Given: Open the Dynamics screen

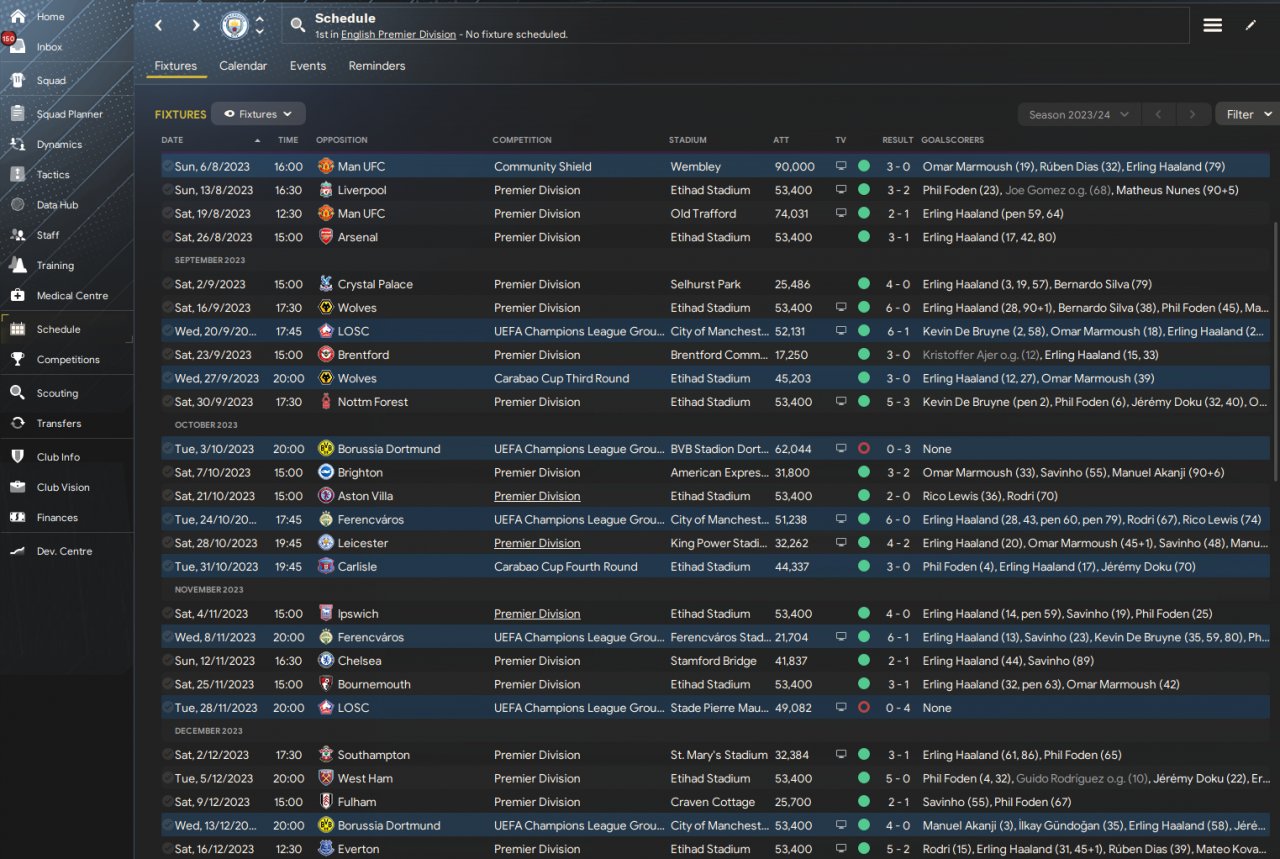Looking at the screenshot, I should (x=59, y=144).
